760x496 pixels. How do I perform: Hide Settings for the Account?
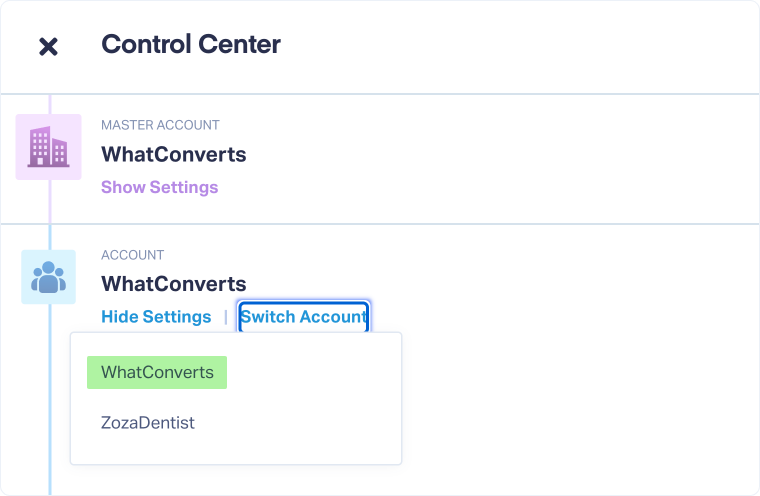156,317
